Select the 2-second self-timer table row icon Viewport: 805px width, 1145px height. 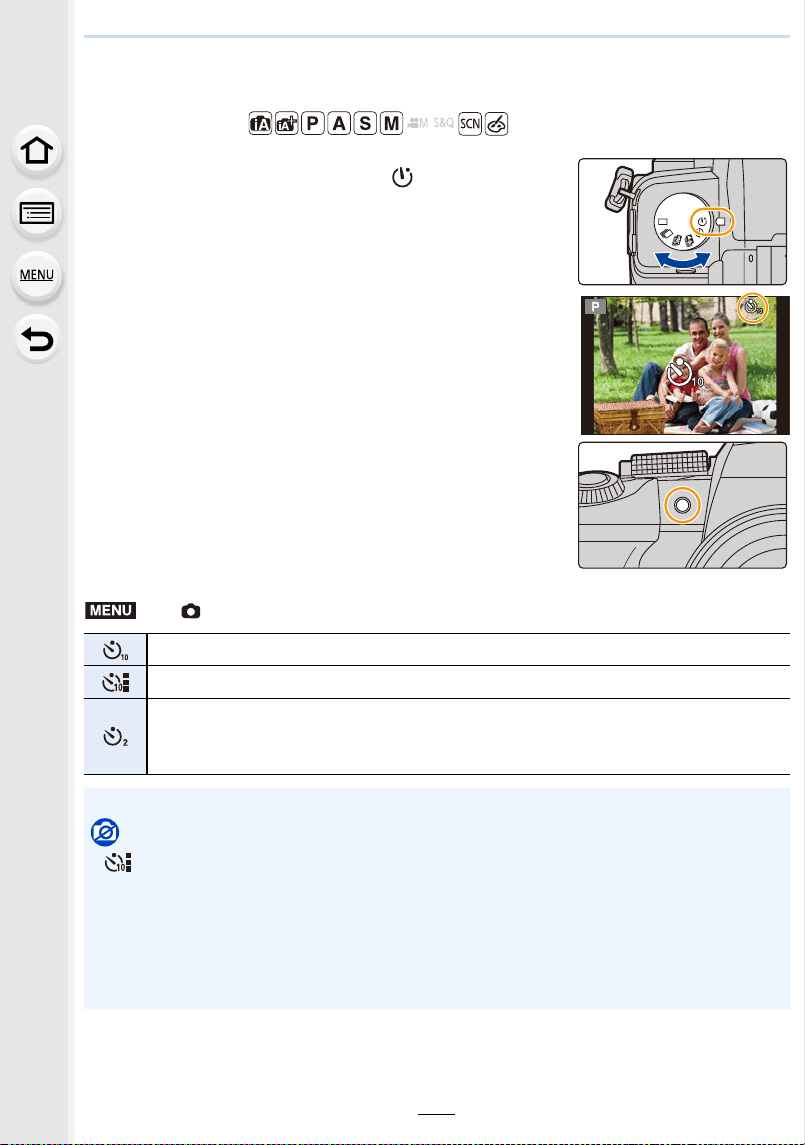[115, 737]
